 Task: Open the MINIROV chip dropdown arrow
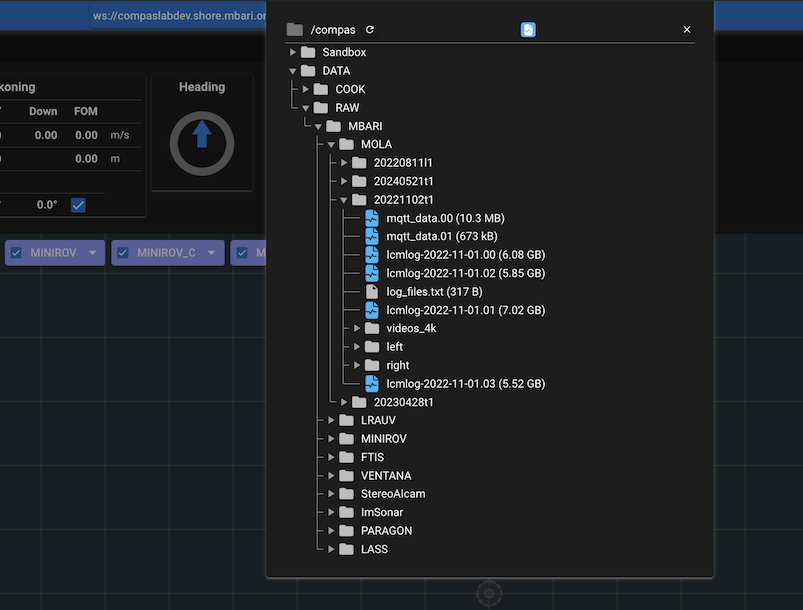[92, 253]
